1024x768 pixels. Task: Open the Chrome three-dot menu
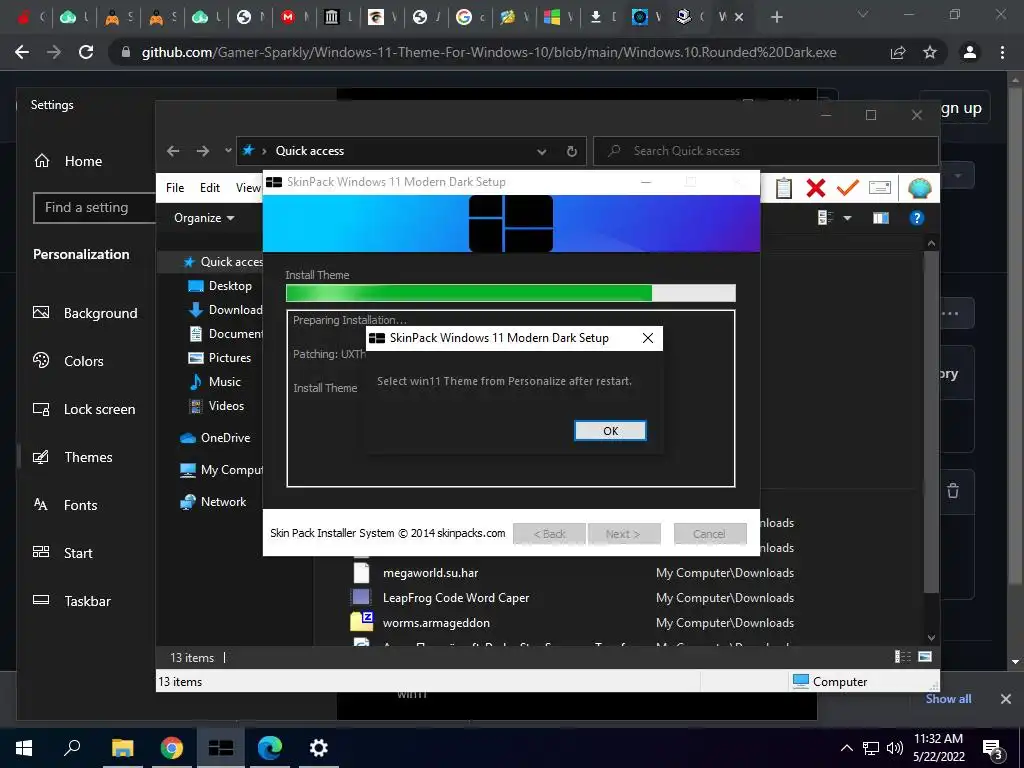(1002, 52)
